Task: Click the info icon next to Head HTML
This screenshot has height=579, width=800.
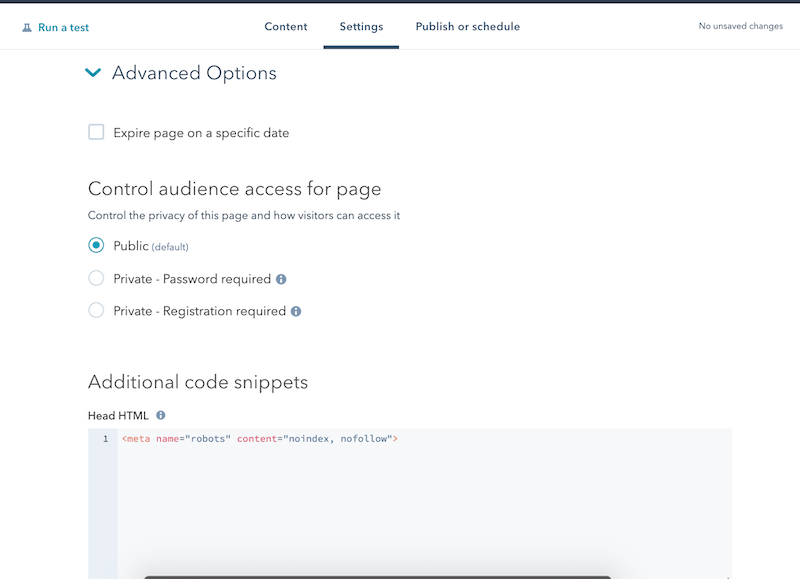Action: 160,415
